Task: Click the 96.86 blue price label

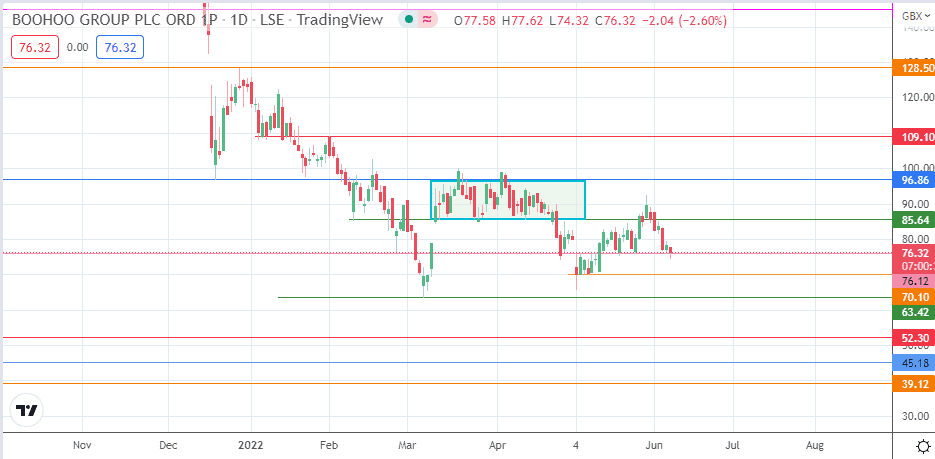Action: tap(914, 179)
